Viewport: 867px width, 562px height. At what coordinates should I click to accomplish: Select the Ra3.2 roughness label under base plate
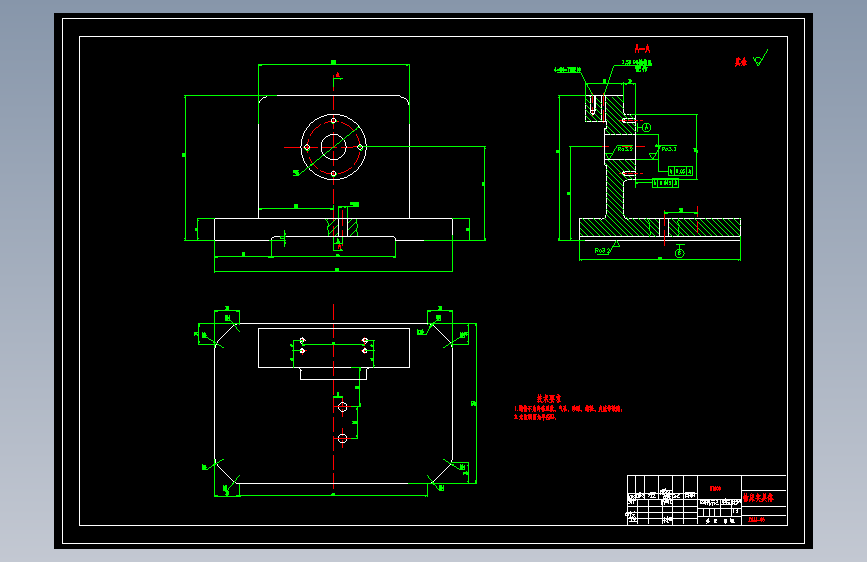(x=602, y=251)
